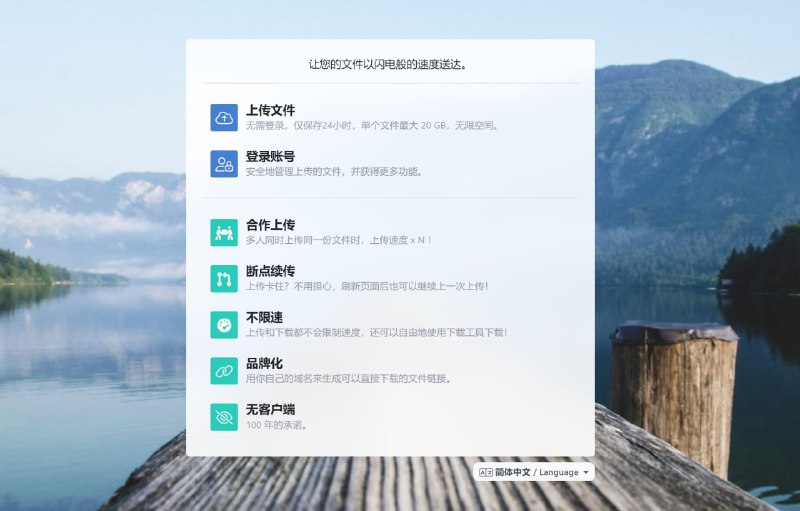Click description 无需登录，仅保存24小时
800x511 pixels.
click(299, 125)
